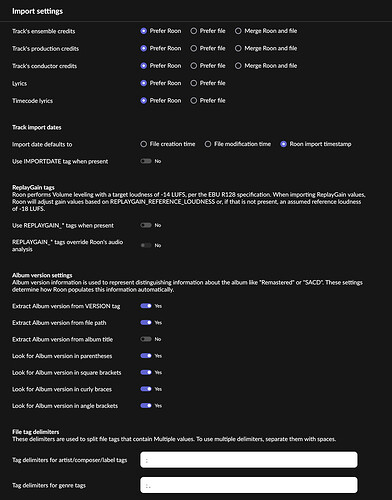Click artist/composer/label tag delimiters field
The width and height of the screenshot is (392, 500).
pos(249,460)
